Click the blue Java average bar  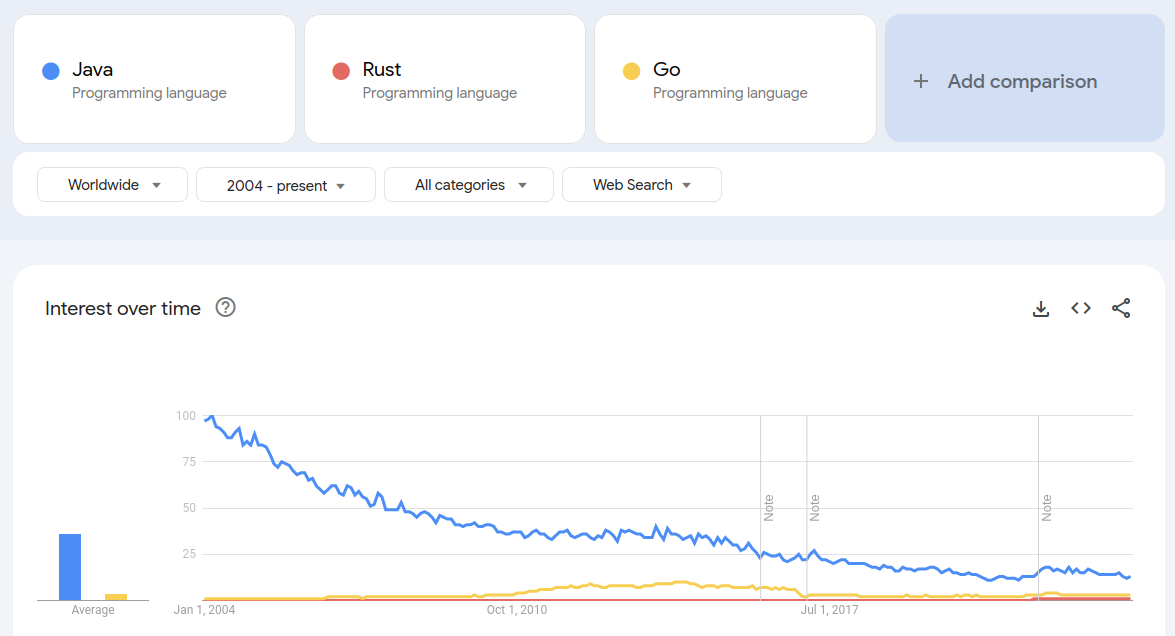coord(70,567)
